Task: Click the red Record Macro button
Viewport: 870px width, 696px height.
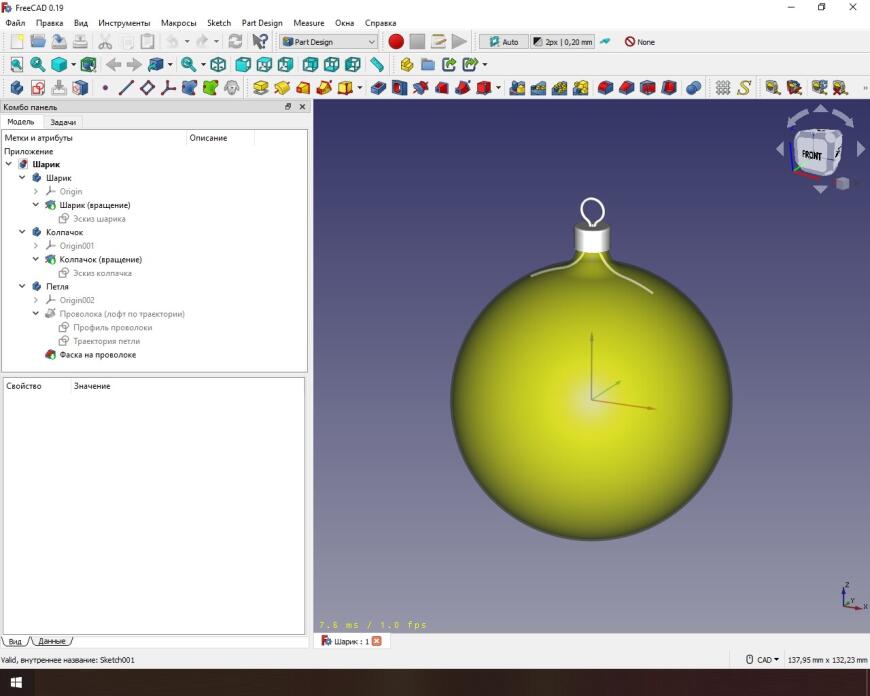Action: pyautogui.click(x=396, y=42)
